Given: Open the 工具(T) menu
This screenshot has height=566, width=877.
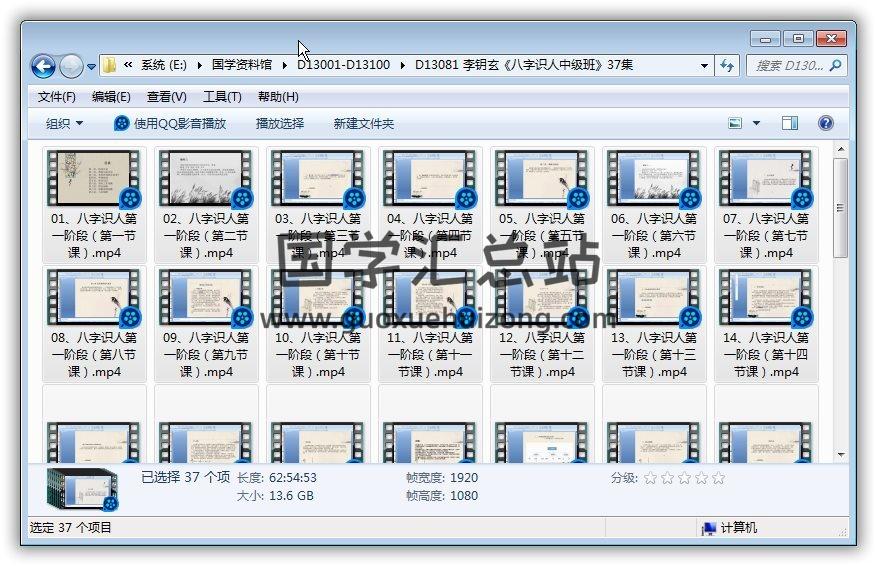Looking at the screenshot, I should [x=222, y=97].
